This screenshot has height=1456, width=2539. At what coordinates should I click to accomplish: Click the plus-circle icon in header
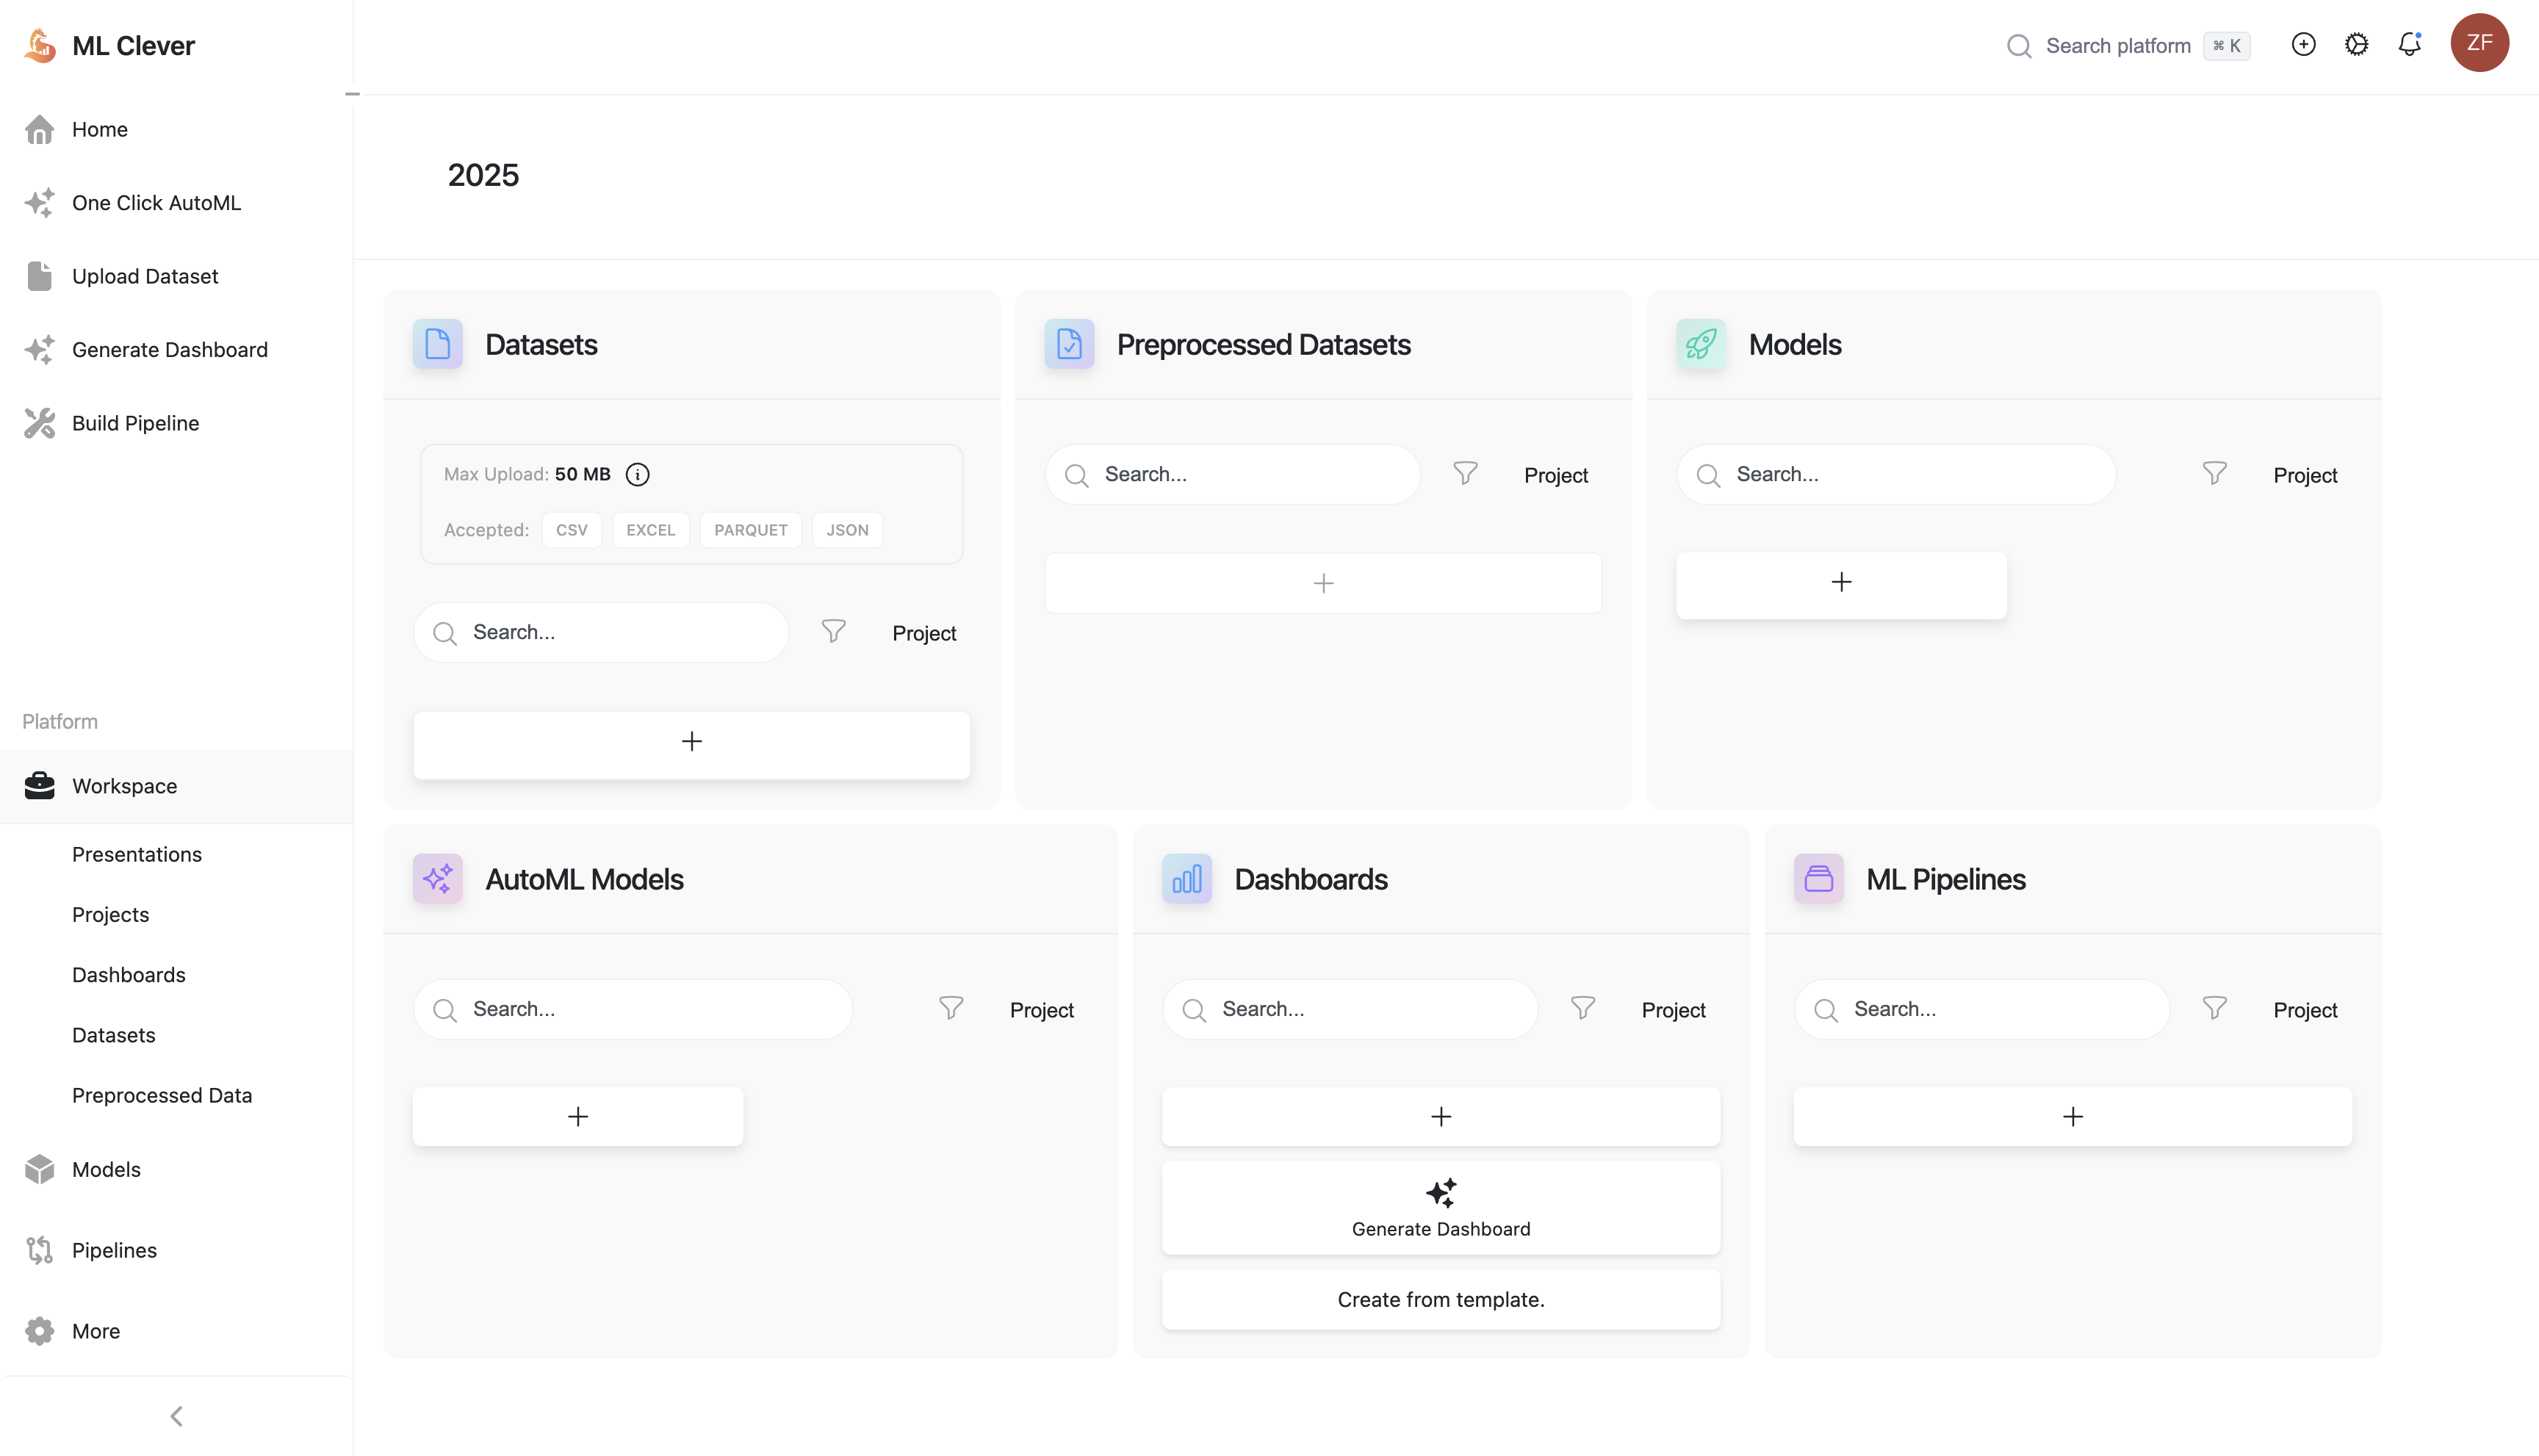tap(2303, 44)
